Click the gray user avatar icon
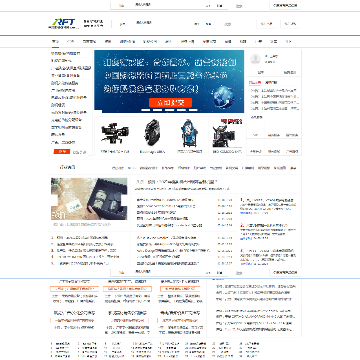 point(255,59)
